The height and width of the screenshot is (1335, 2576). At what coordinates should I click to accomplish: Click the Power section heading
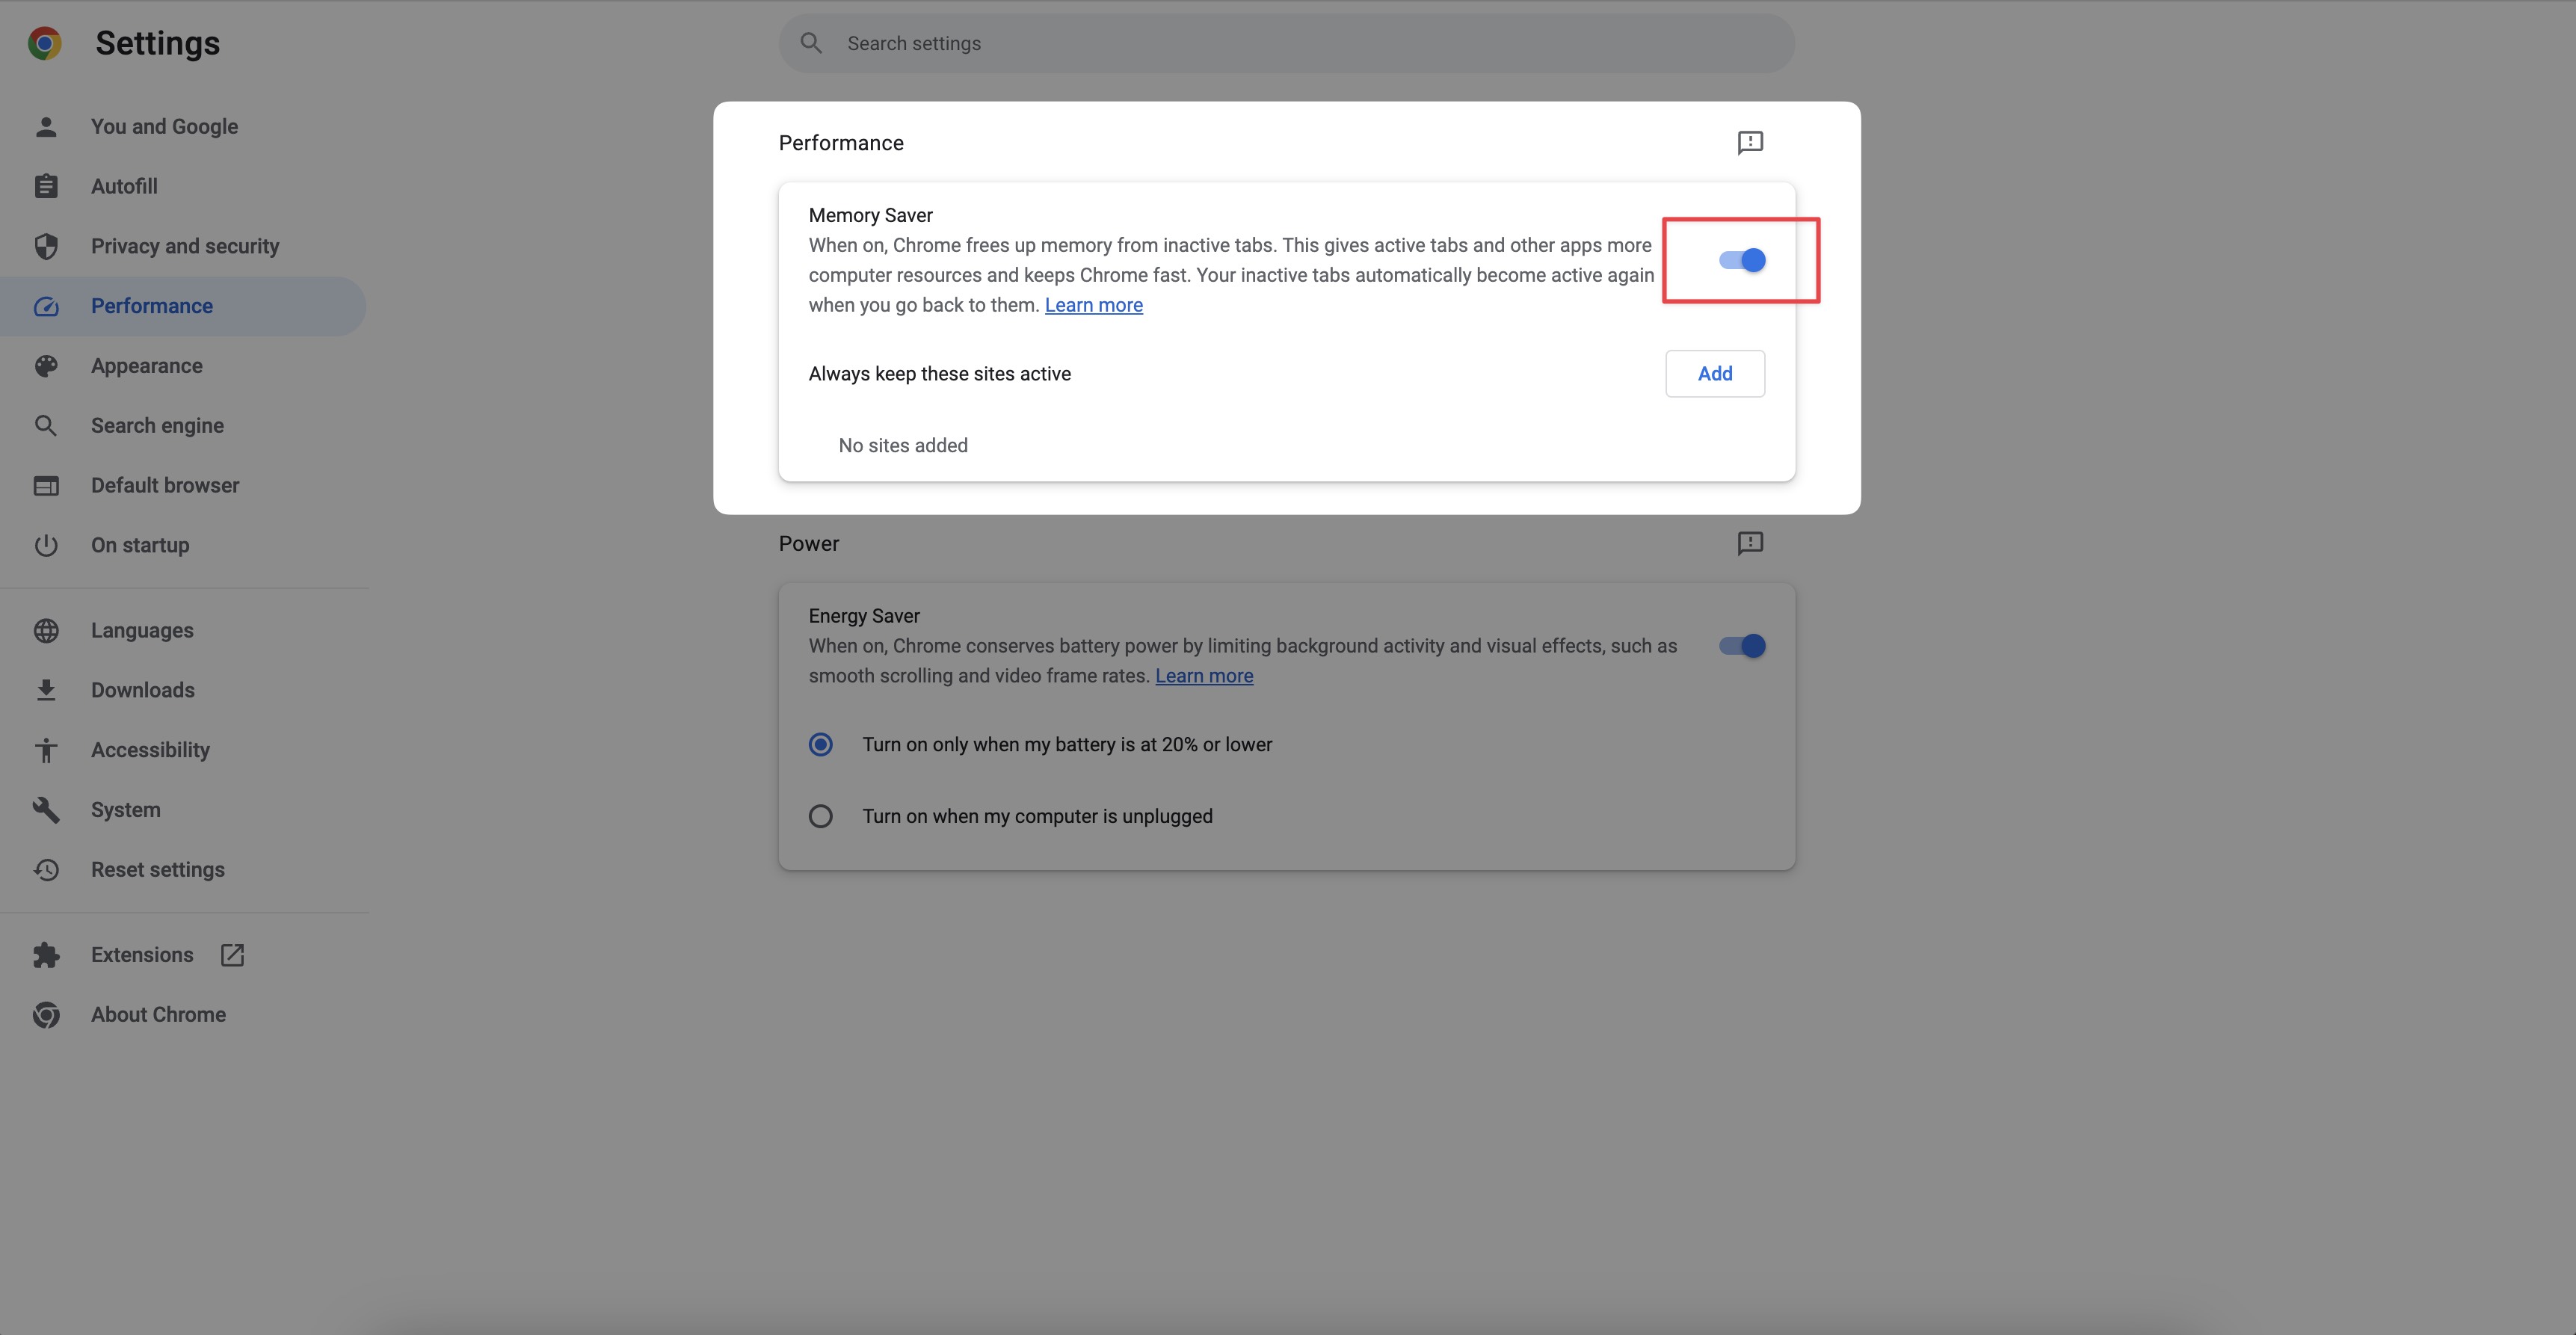point(808,543)
